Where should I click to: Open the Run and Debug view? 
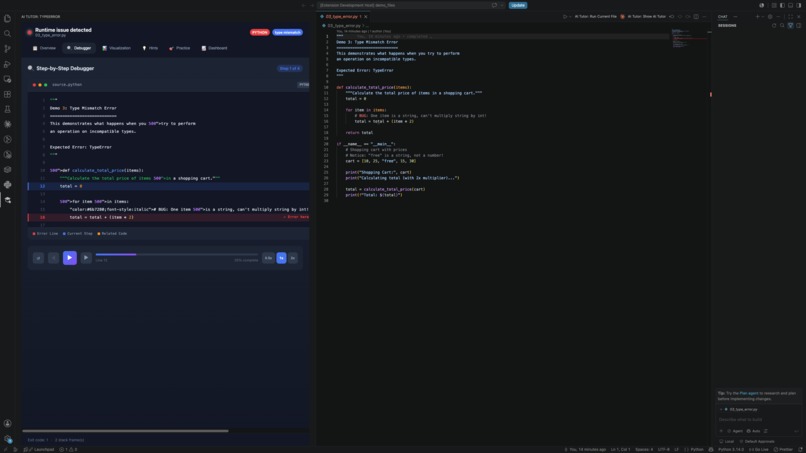[7, 64]
